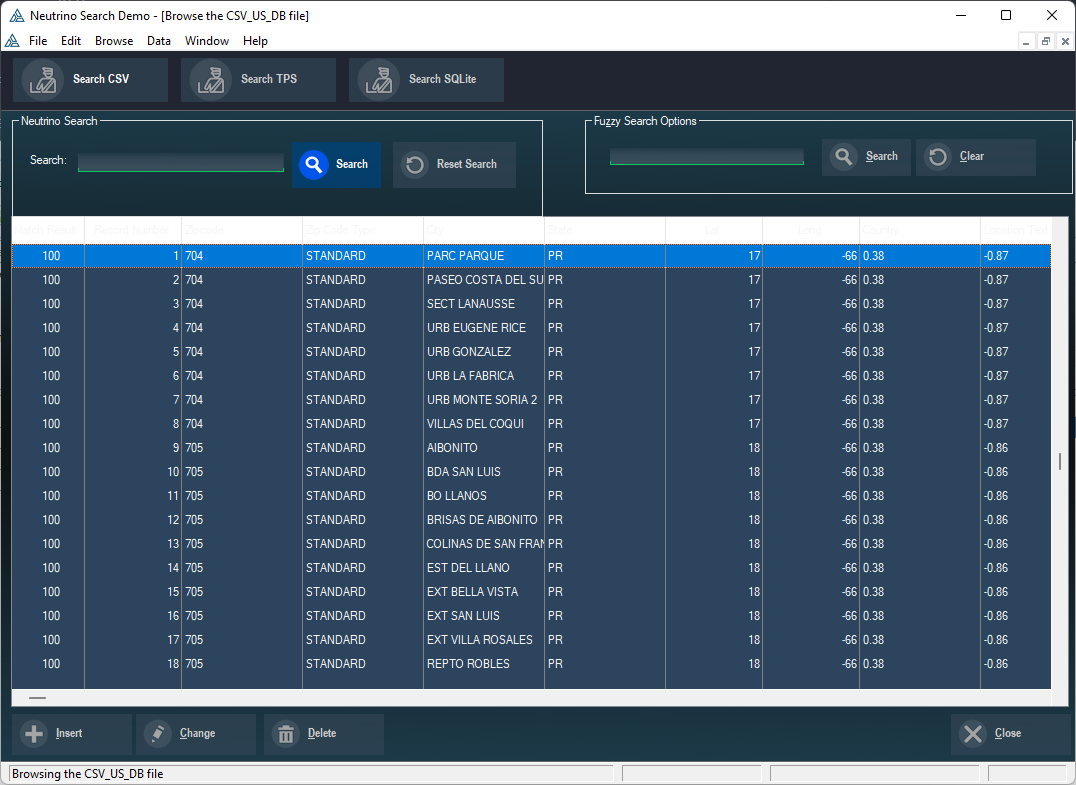Open the Browse menu

tap(114, 41)
